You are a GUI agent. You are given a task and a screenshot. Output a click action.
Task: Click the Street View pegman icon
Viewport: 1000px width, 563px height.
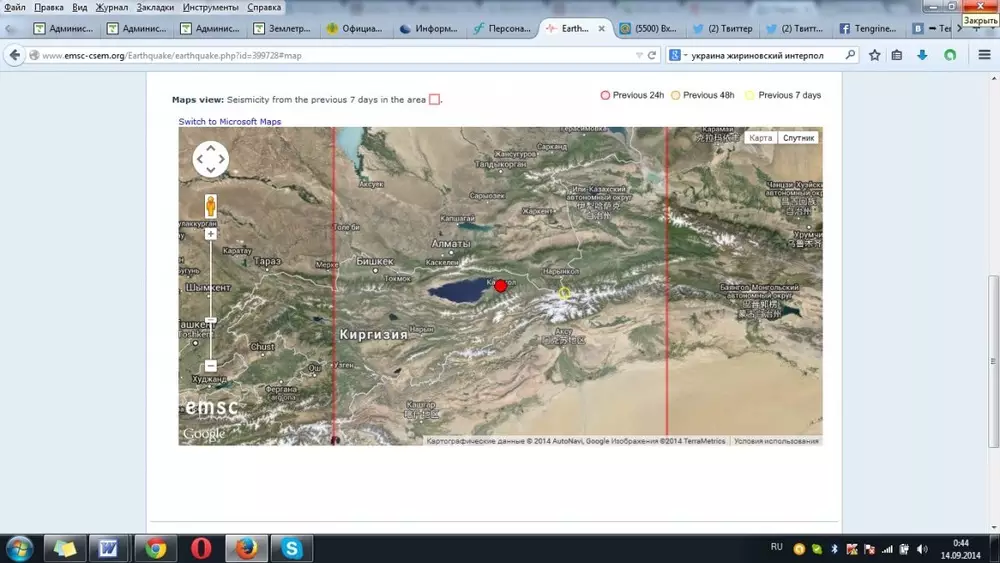(x=211, y=206)
